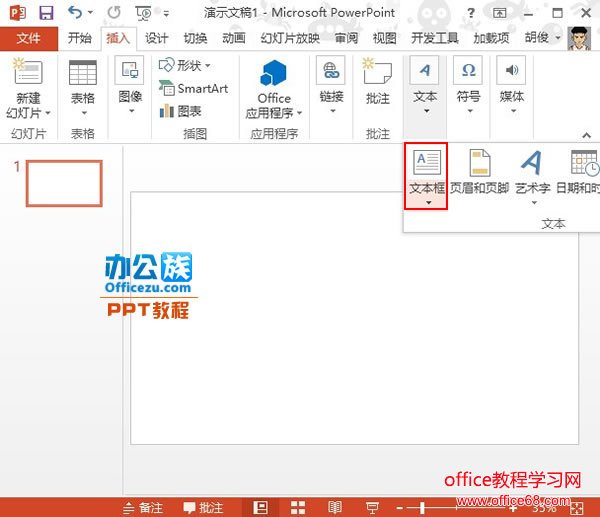The image size is (600, 517).
Task: Expand the 新建幻灯片 dropdown arrow
Action: [x=48, y=113]
